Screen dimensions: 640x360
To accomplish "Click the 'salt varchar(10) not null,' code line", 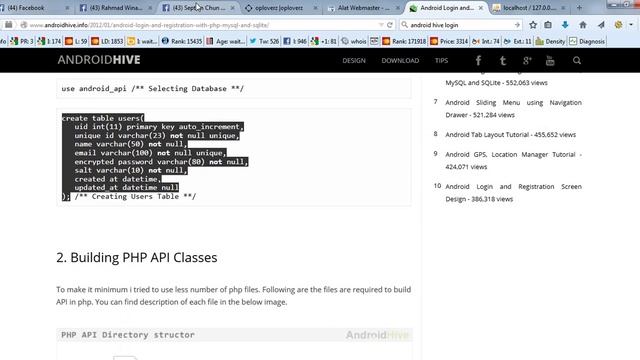I will click(131, 170).
